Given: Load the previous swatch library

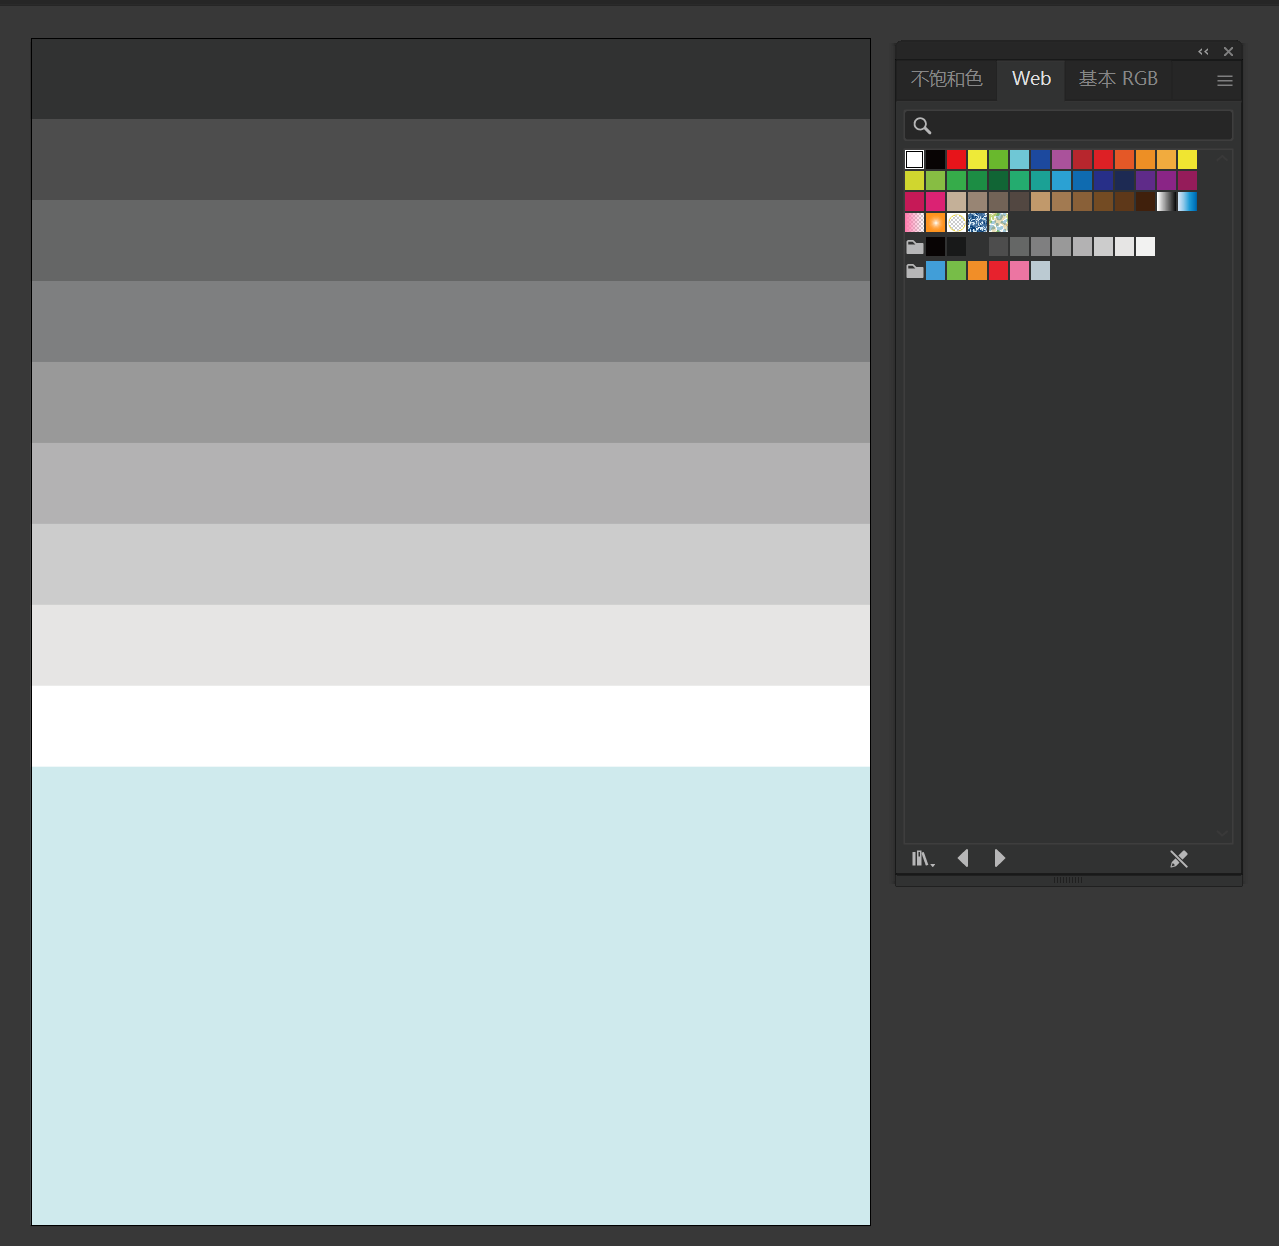Looking at the screenshot, I should pyautogui.click(x=963, y=858).
